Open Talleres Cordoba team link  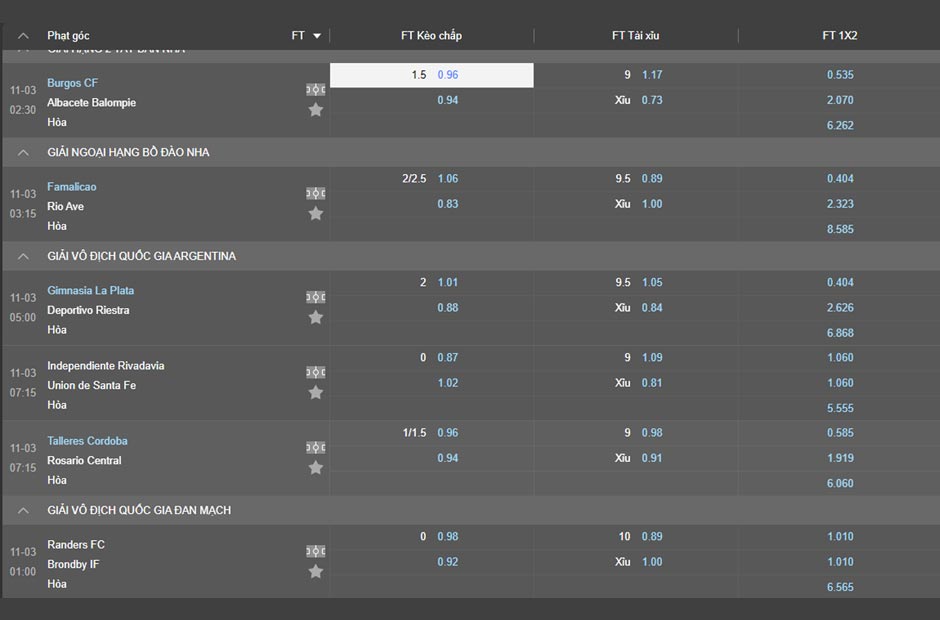[88, 441]
